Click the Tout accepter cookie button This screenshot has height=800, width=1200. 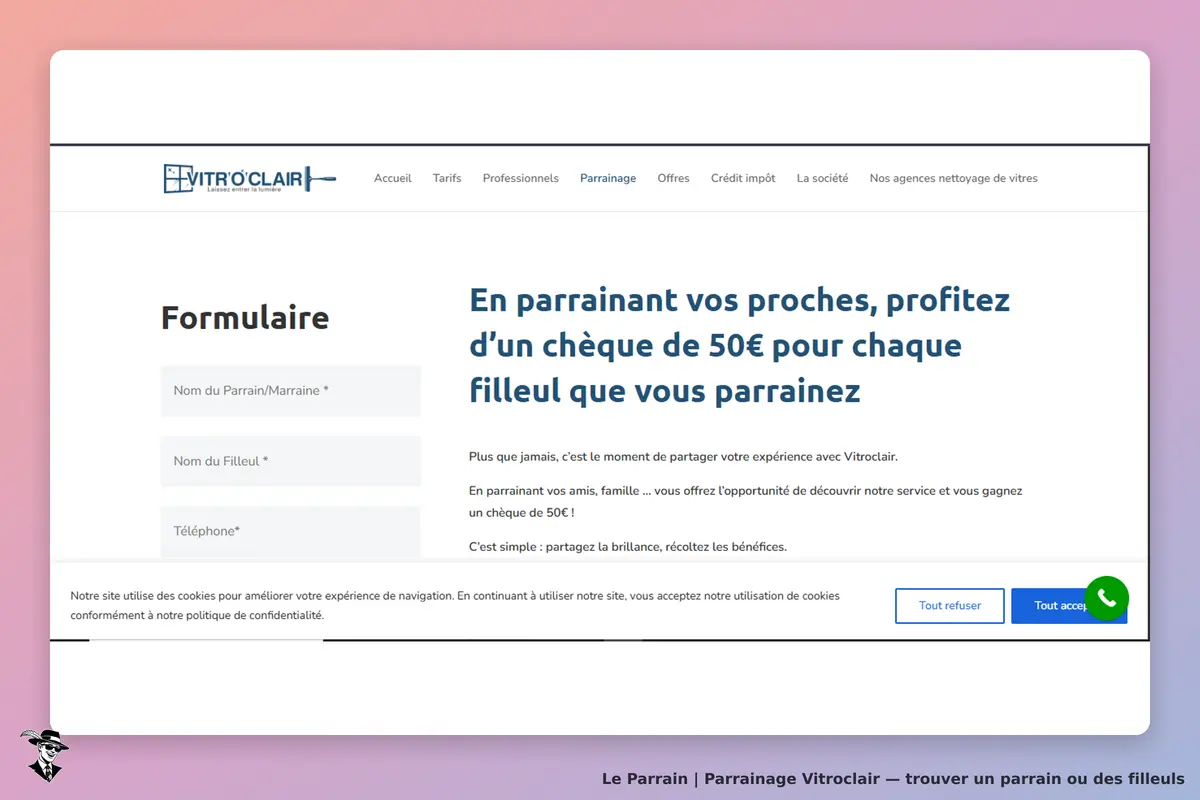1068,606
